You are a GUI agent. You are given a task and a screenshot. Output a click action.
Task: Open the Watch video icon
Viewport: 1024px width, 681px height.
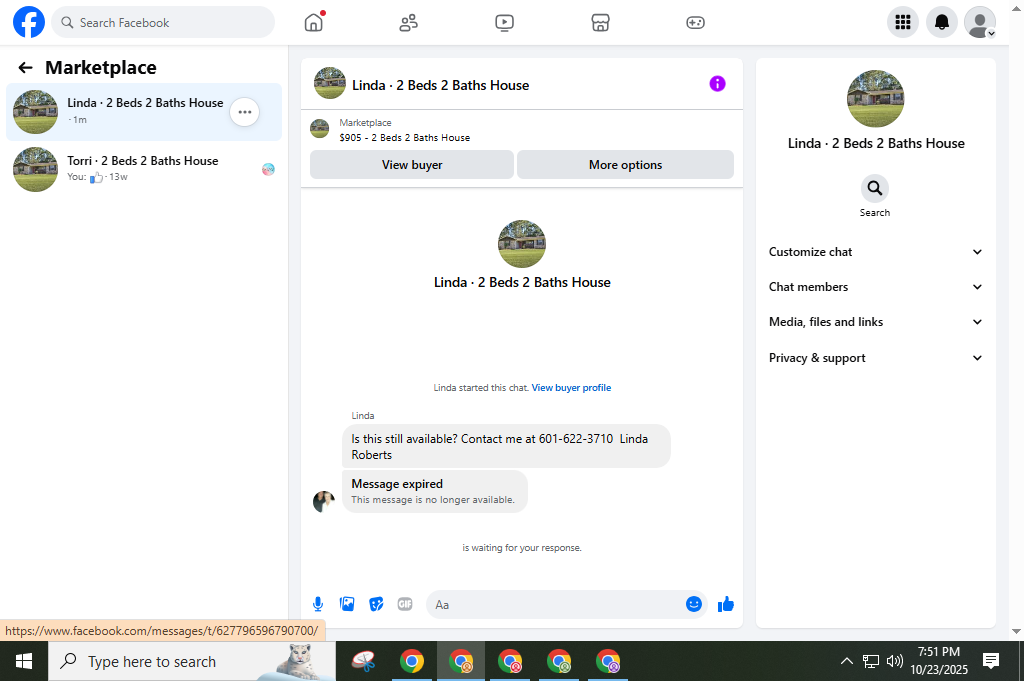(504, 23)
